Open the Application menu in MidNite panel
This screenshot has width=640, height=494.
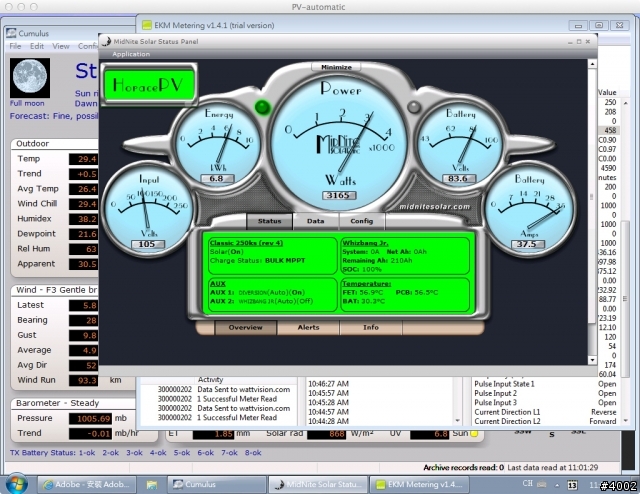coord(131,54)
